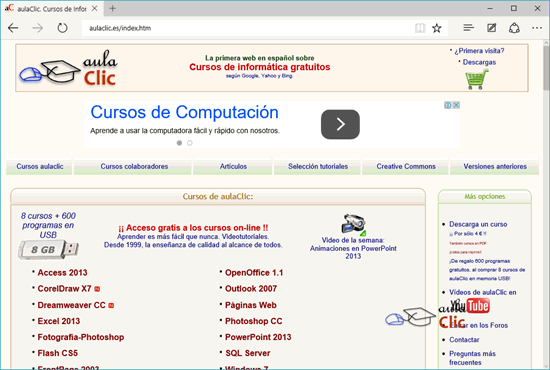Select the second ad carousel dot
The width and height of the screenshot is (550, 370).
pos(190,143)
